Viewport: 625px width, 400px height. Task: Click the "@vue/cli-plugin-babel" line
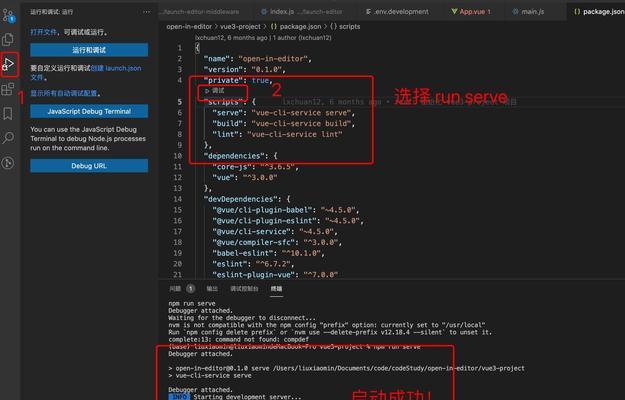click(x=286, y=210)
